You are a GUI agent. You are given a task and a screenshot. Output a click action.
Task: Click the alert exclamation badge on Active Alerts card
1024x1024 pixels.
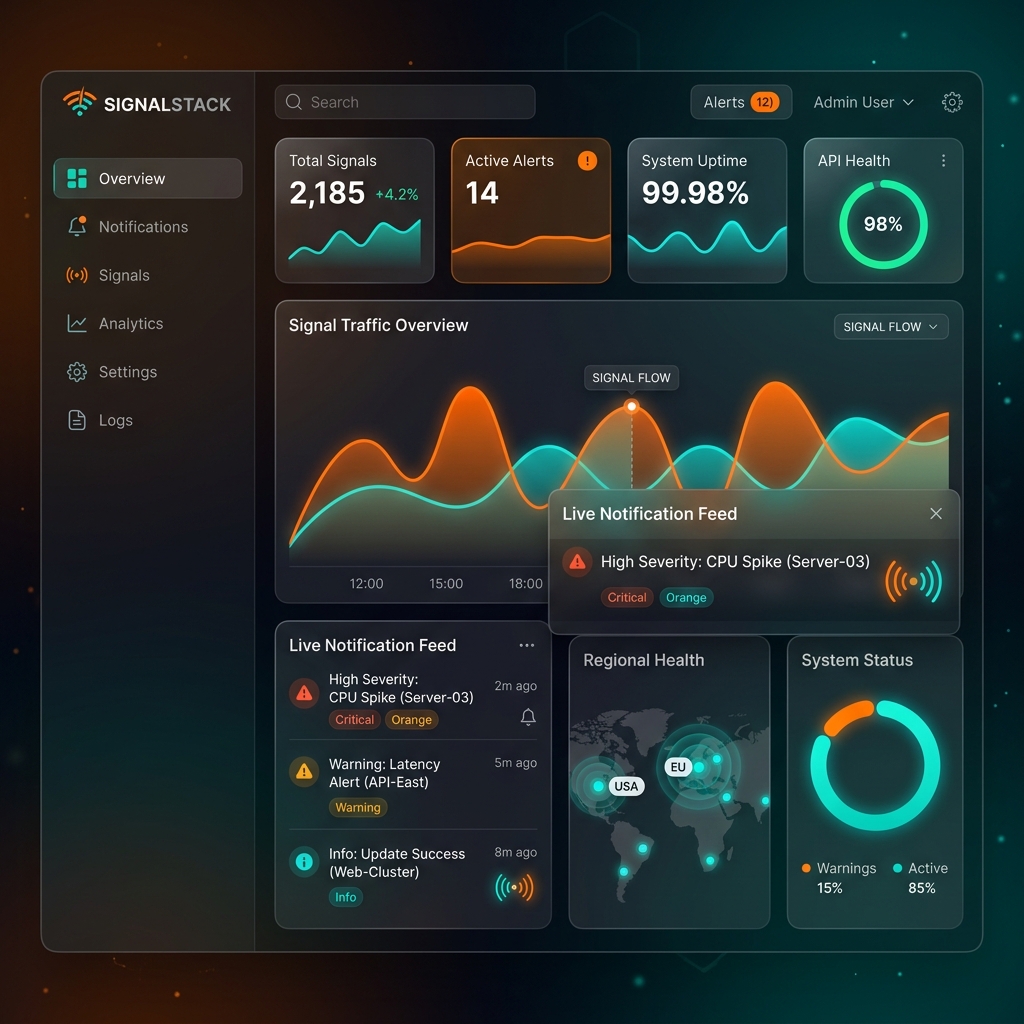[x=588, y=160]
